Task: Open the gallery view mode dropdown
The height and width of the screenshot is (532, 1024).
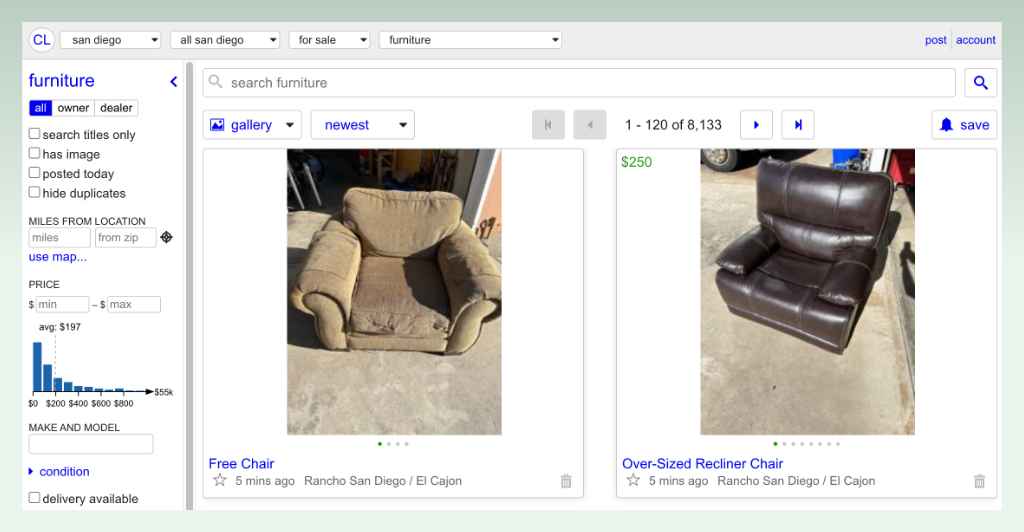Action: (252, 125)
